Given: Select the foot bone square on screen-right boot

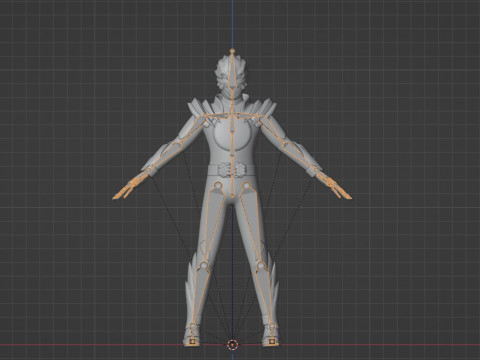Looking at the screenshot, I should (x=272, y=341).
